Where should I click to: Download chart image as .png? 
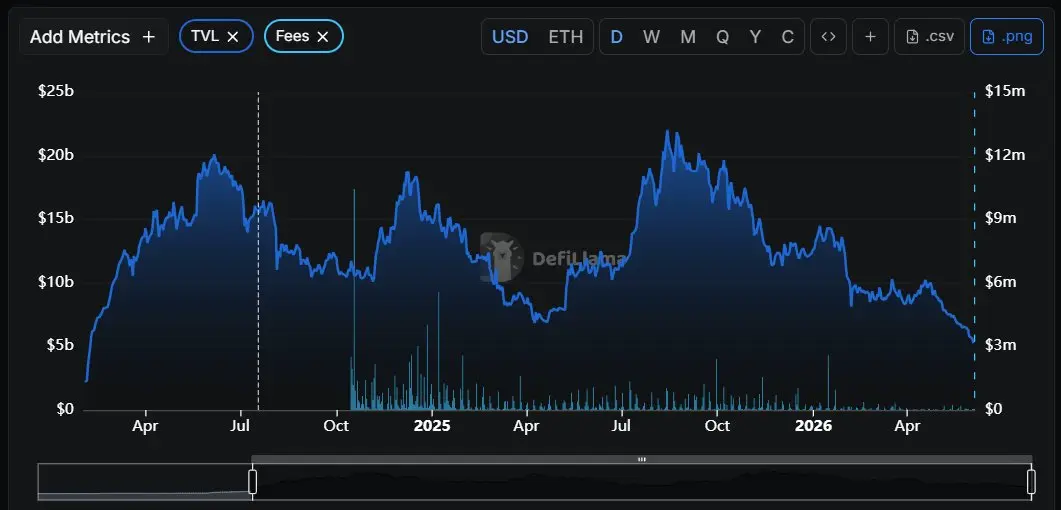[x=1007, y=37]
